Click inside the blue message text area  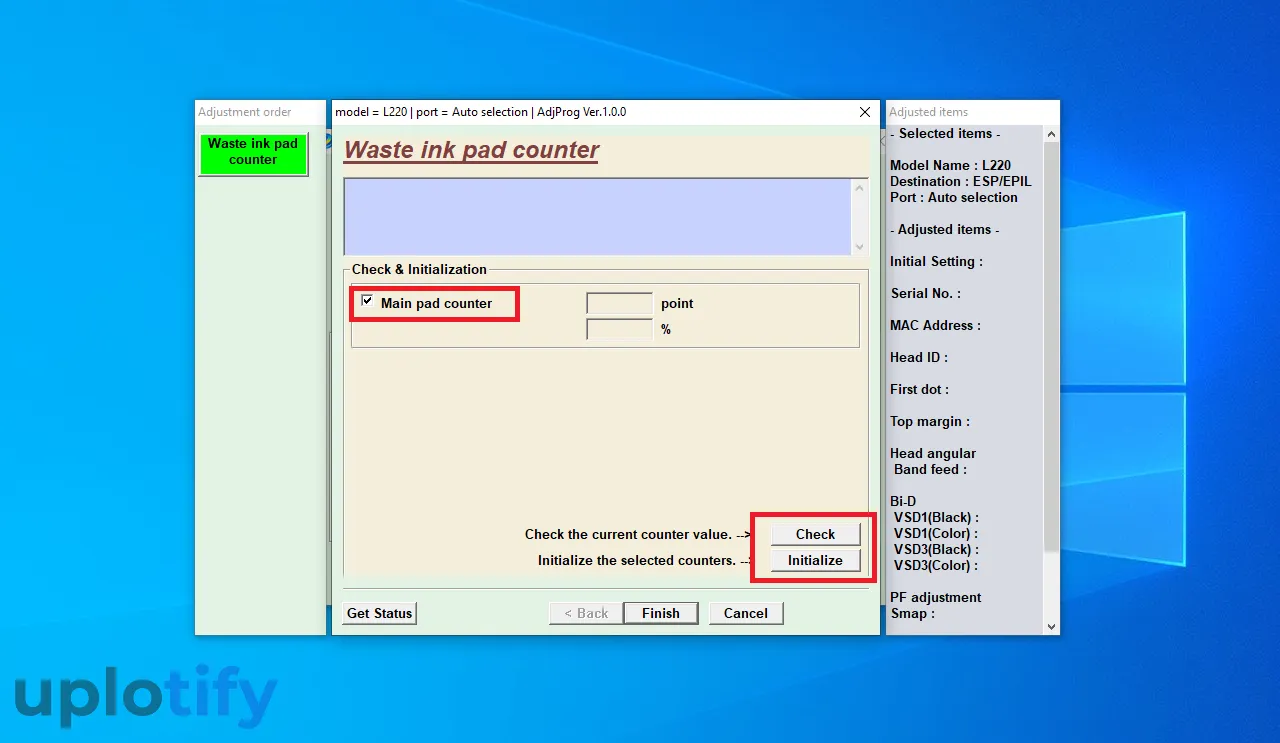pyautogui.click(x=597, y=216)
